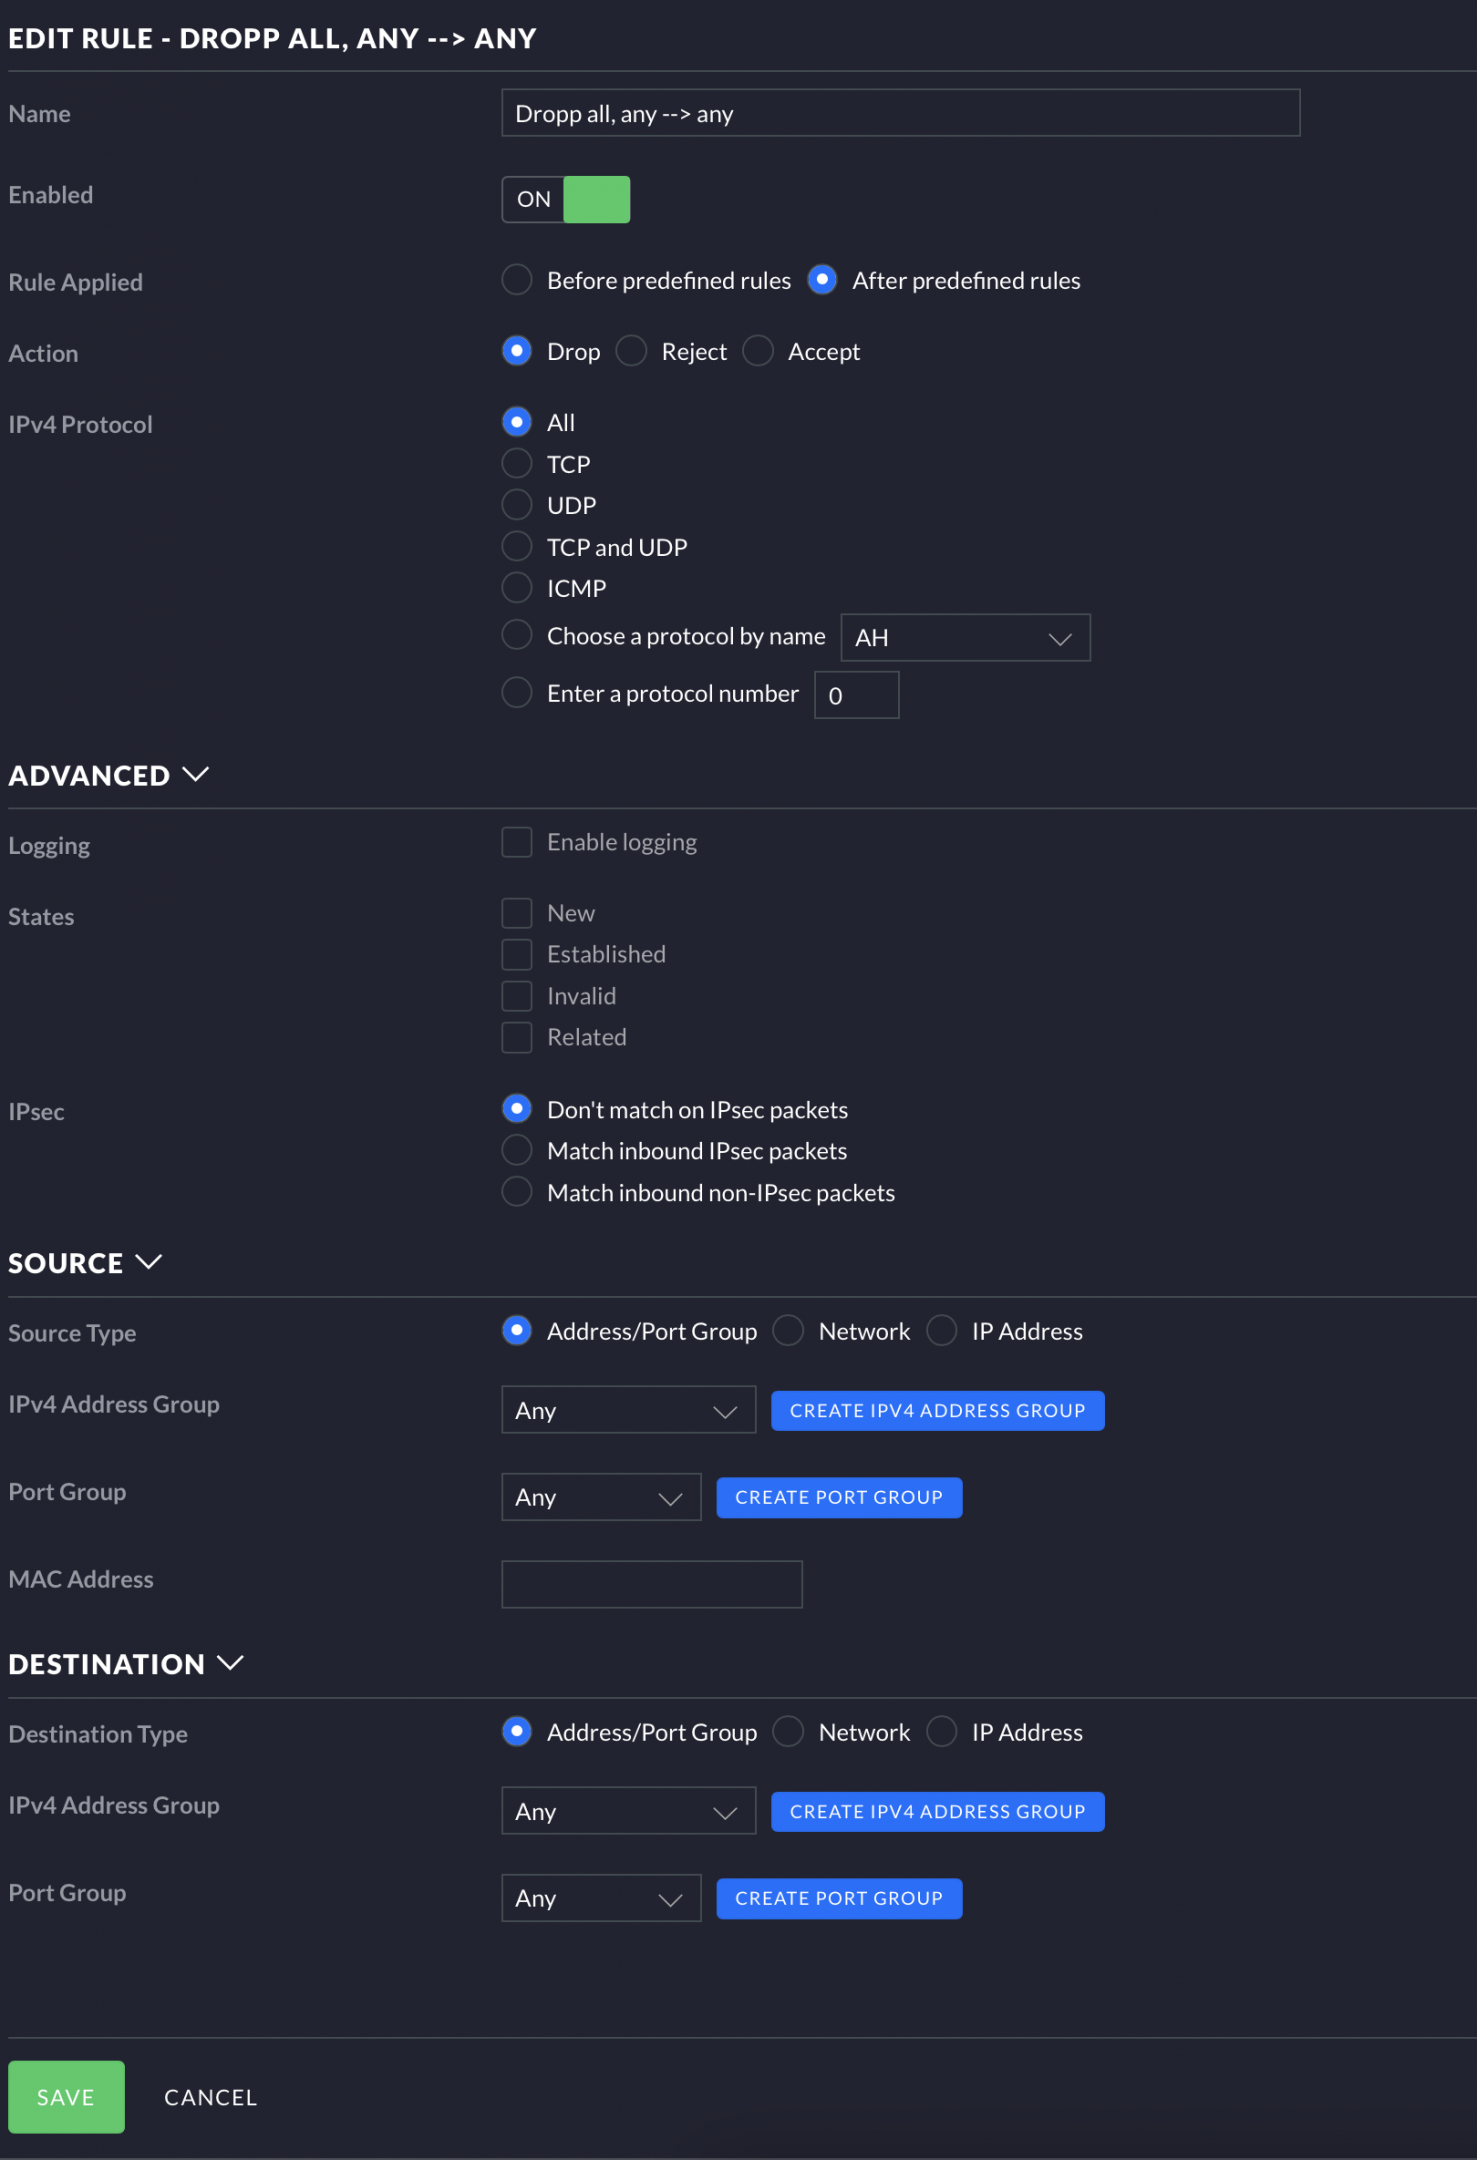Click into the MAC Address field
The height and width of the screenshot is (2160, 1477).
click(x=652, y=1584)
